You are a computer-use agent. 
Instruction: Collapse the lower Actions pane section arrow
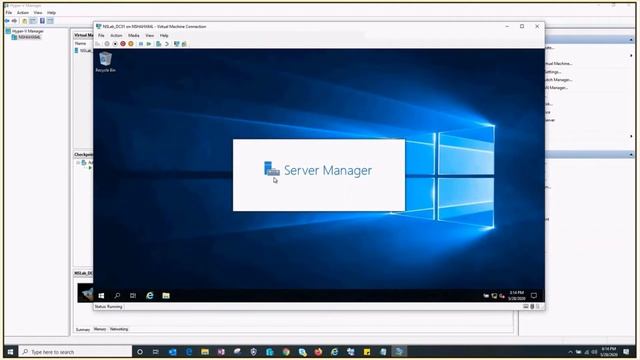point(631,155)
